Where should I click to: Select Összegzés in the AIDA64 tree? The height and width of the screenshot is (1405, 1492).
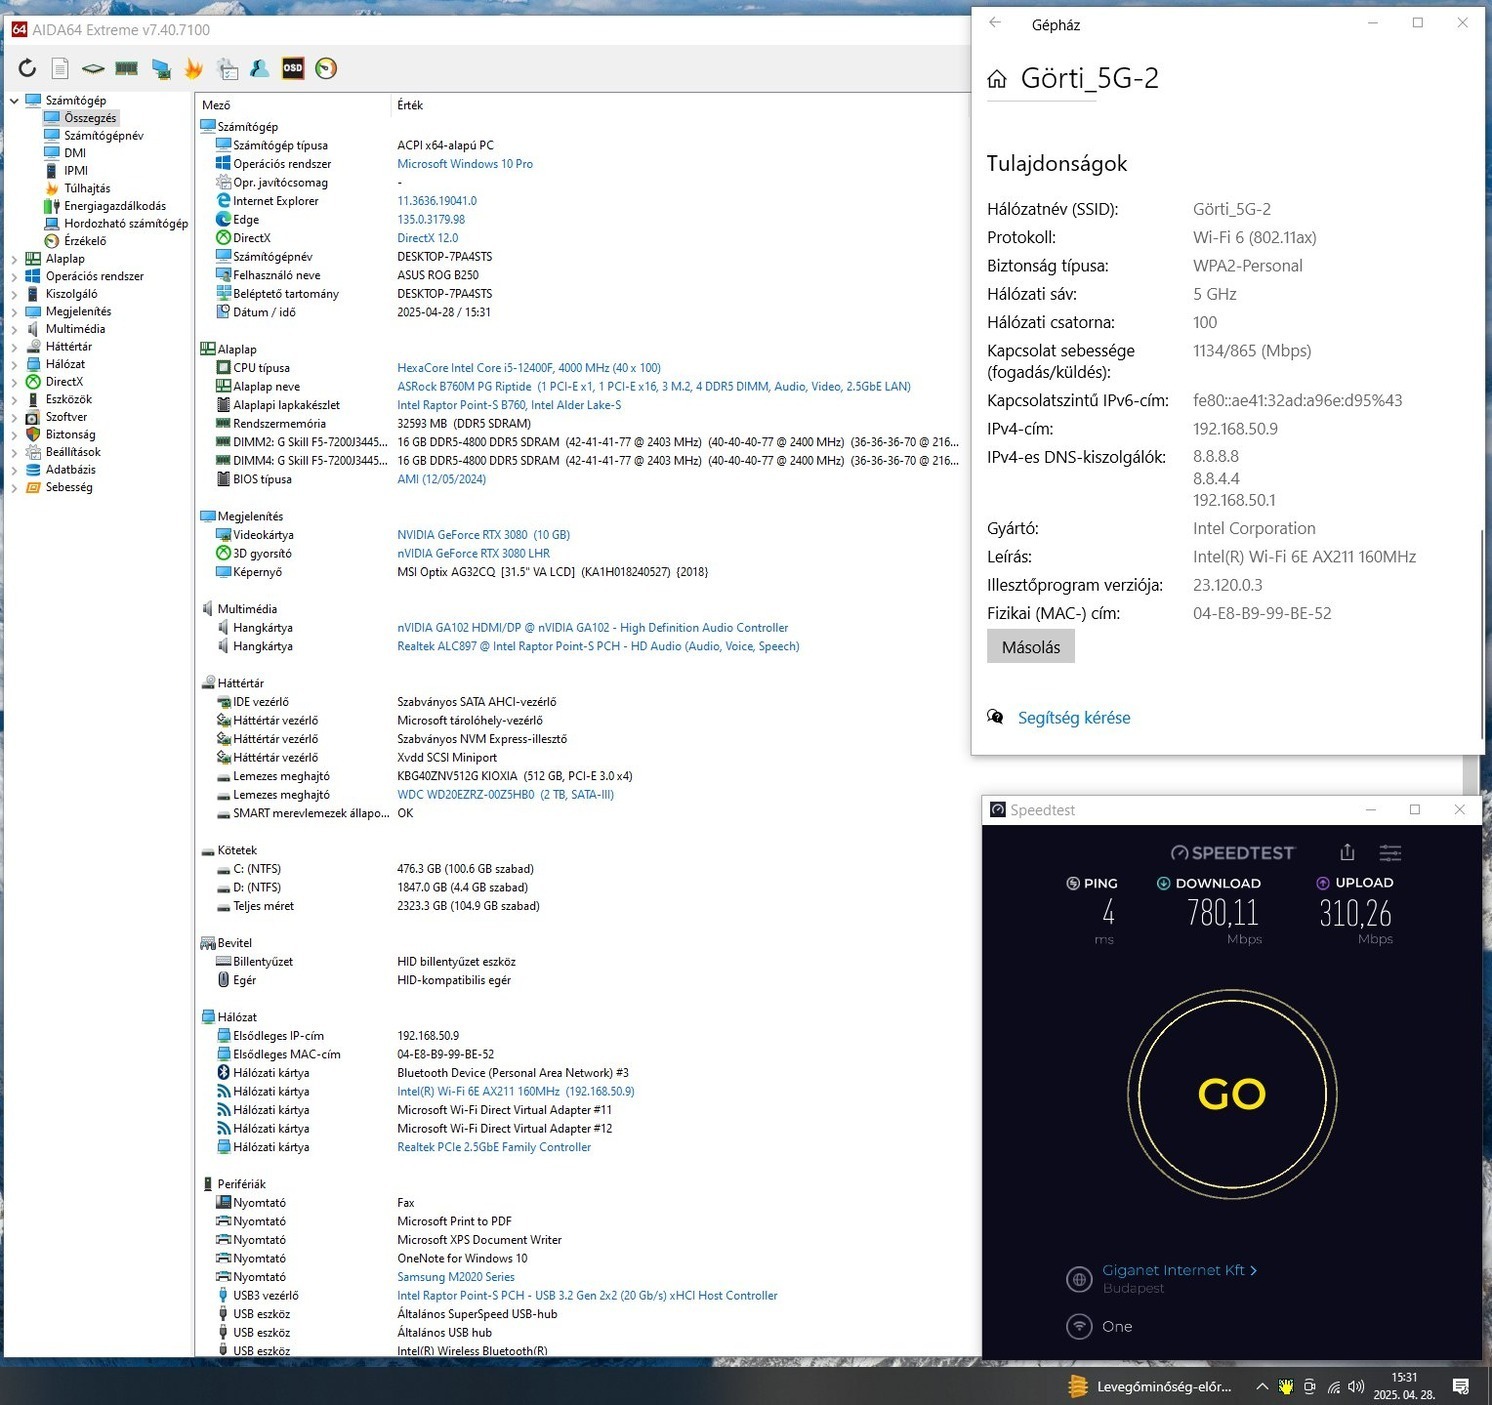pyautogui.click(x=90, y=118)
